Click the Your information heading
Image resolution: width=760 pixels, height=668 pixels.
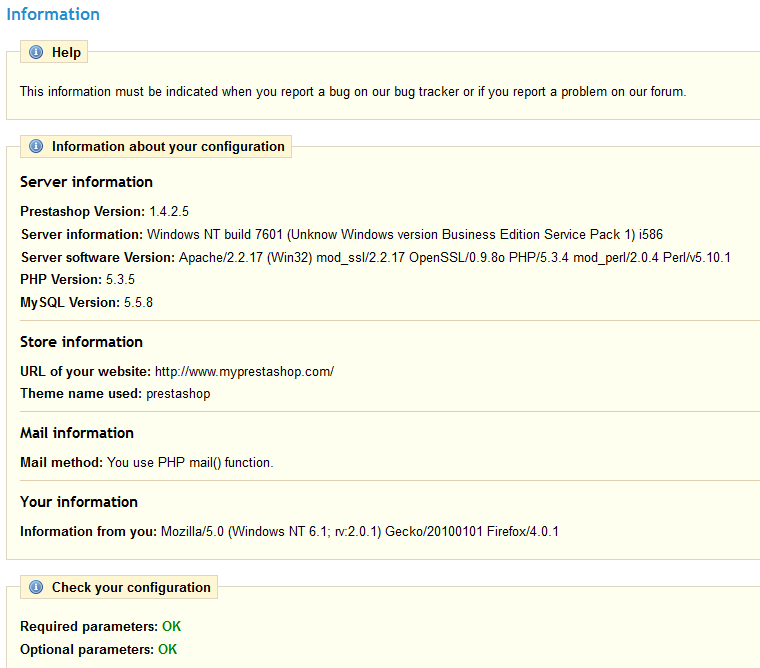pyautogui.click(x=79, y=502)
